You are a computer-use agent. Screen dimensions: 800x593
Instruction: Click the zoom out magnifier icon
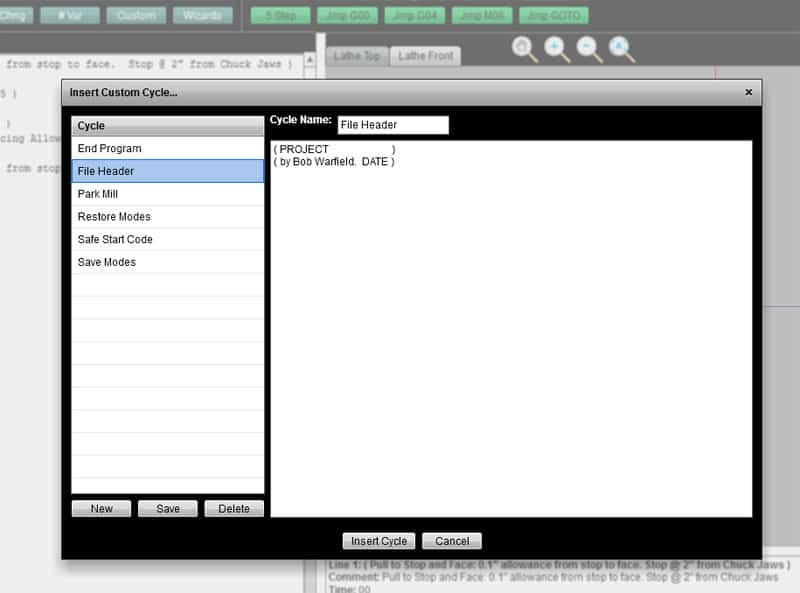pyautogui.click(x=588, y=47)
